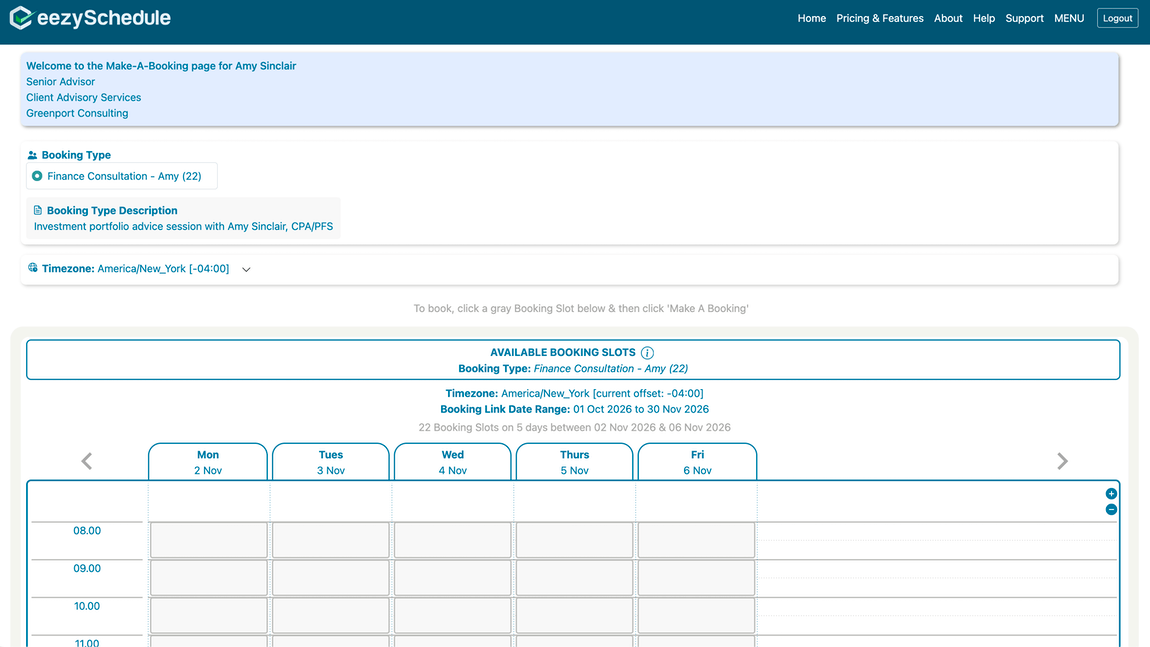Pick the Wednesday 10.00 booking slot
1150x647 pixels.
[x=453, y=615]
